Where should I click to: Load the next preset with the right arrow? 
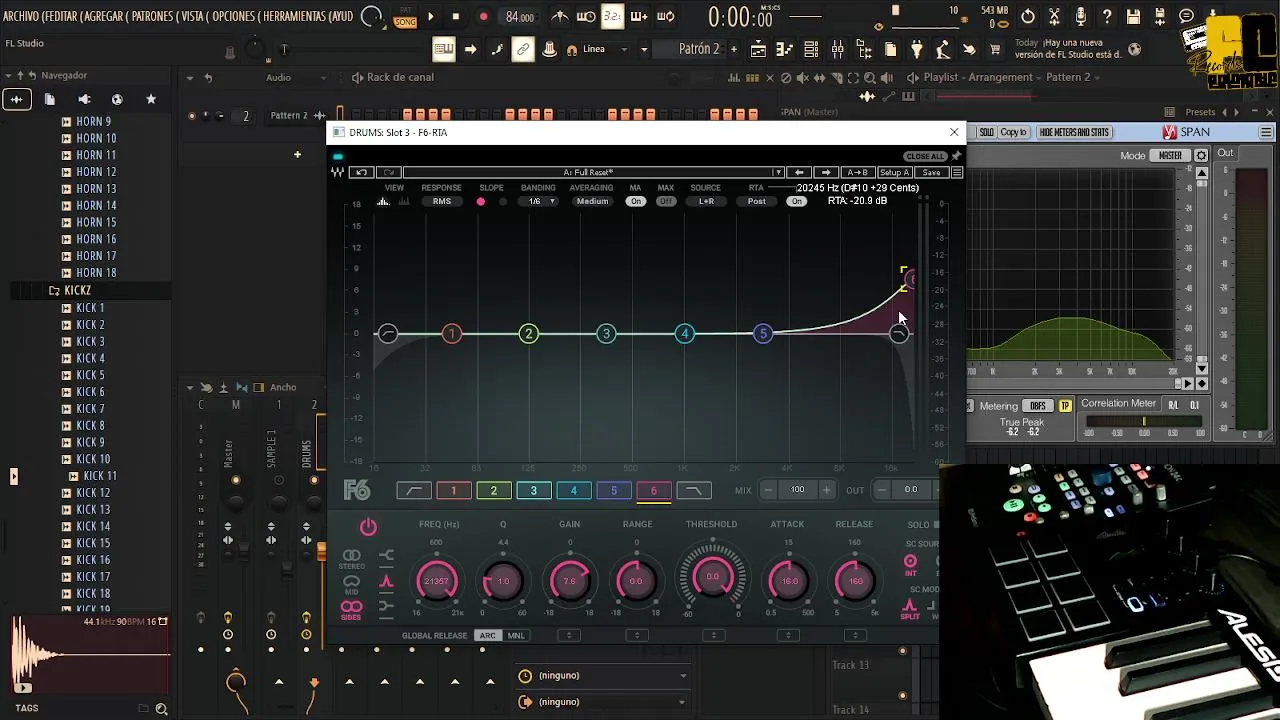coord(826,172)
